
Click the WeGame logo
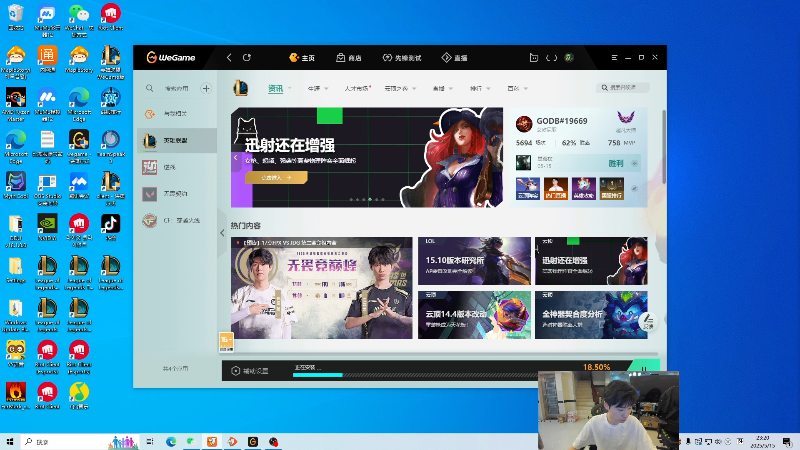(x=171, y=58)
